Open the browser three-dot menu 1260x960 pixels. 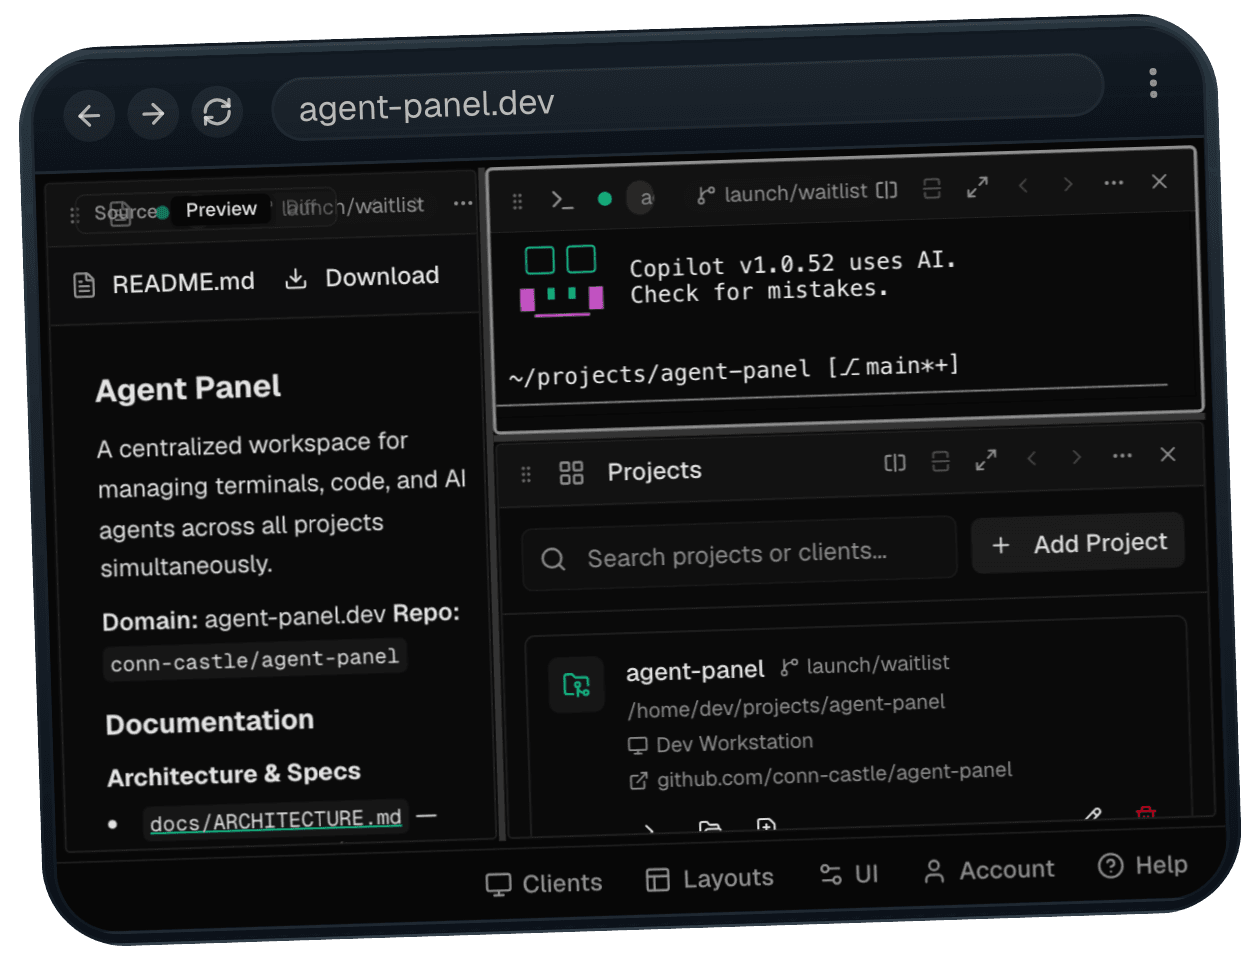pyautogui.click(x=1153, y=83)
